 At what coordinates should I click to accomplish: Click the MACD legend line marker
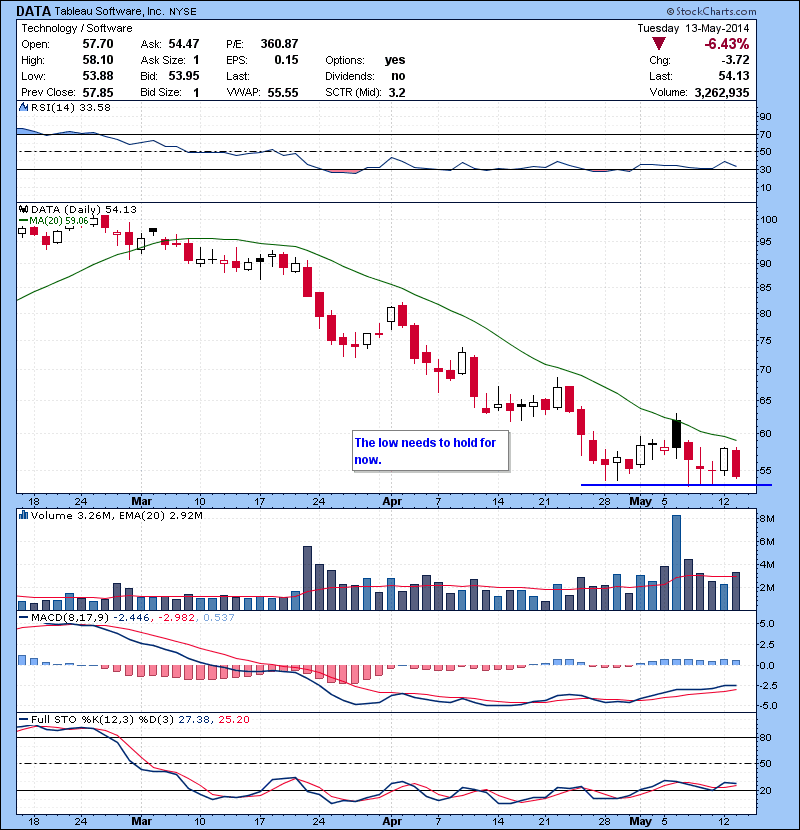(23, 617)
